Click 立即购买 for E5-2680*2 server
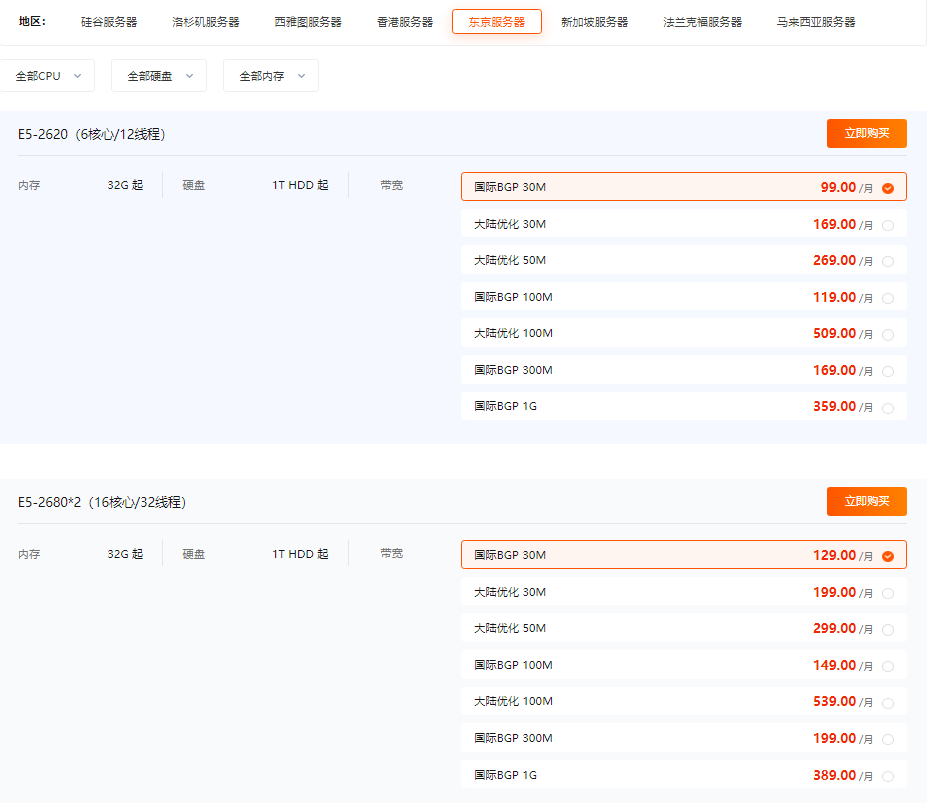 click(x=866, y=502)
